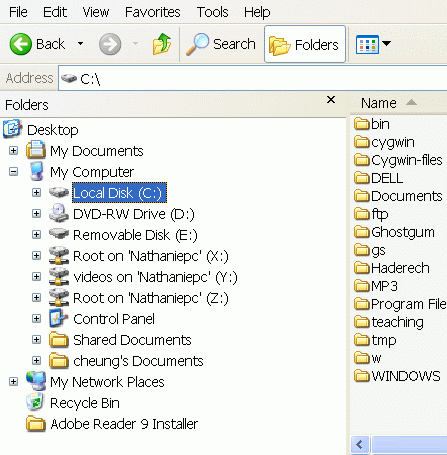Select the Ghostgum folder
Screen dimensions: 447x455
(x=394, y=232)
